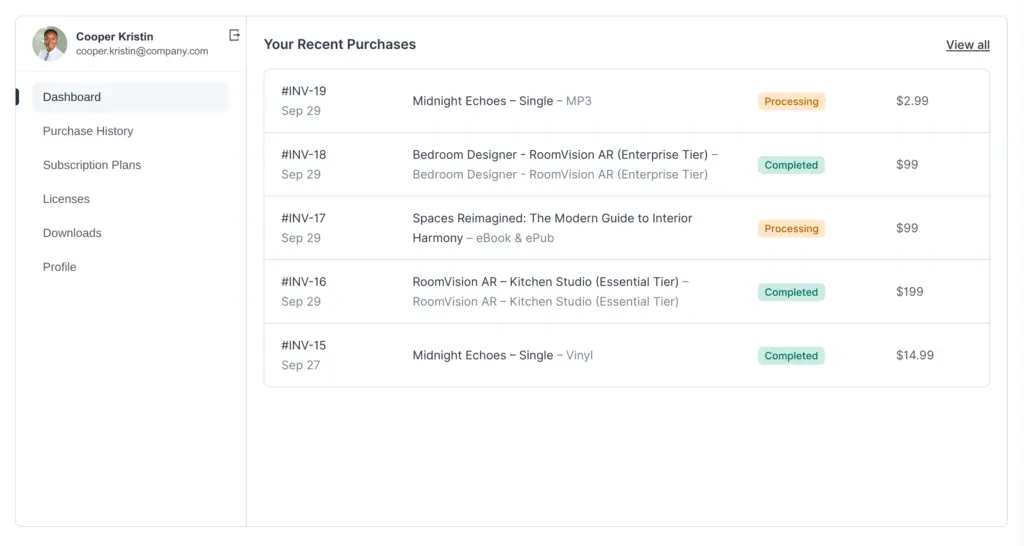The image size is (1024, 546).
Task: Click the logout icon beside Cooper Kristin
Action: (234, 35)
